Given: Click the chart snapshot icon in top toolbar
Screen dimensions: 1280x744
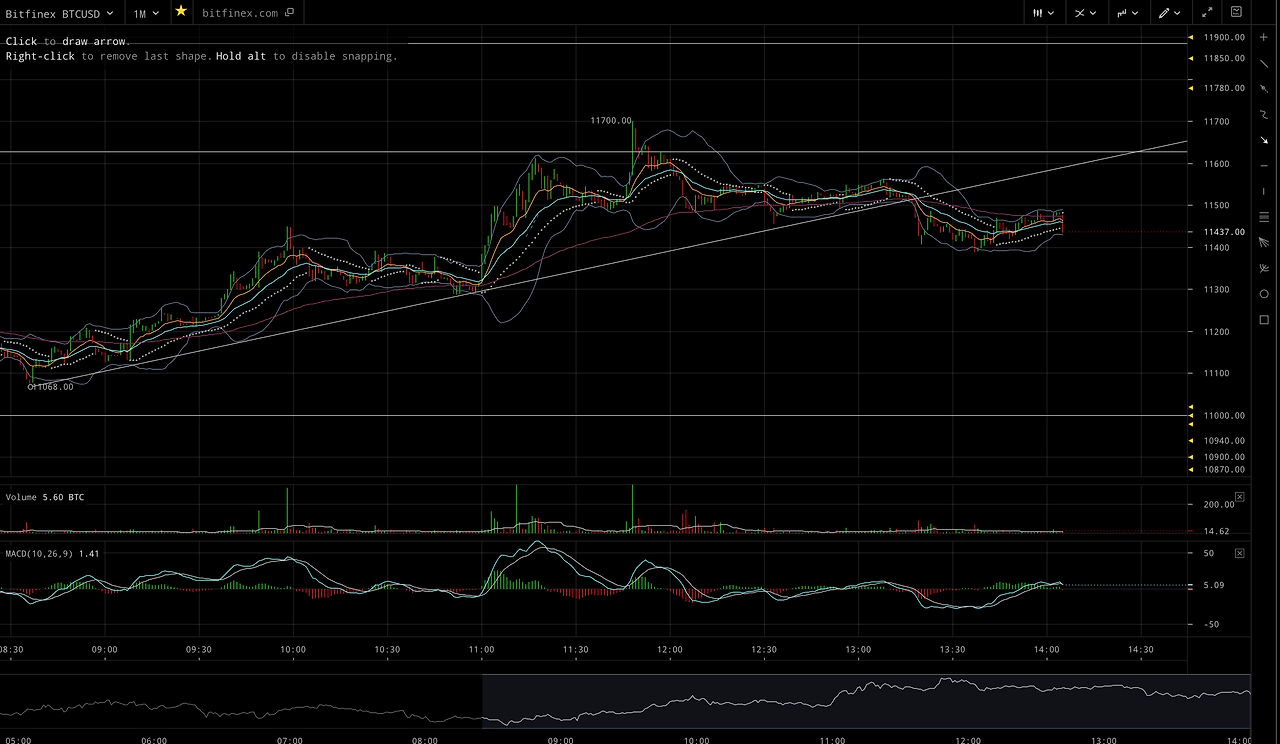Looking at the screenshot, I should point(1237,13).
